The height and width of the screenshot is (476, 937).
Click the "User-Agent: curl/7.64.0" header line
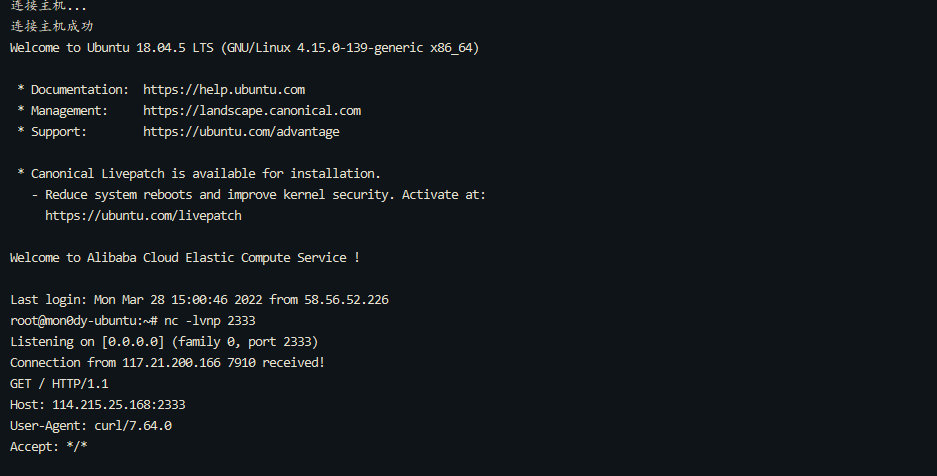pyautogui.click(x=90, y=426)
